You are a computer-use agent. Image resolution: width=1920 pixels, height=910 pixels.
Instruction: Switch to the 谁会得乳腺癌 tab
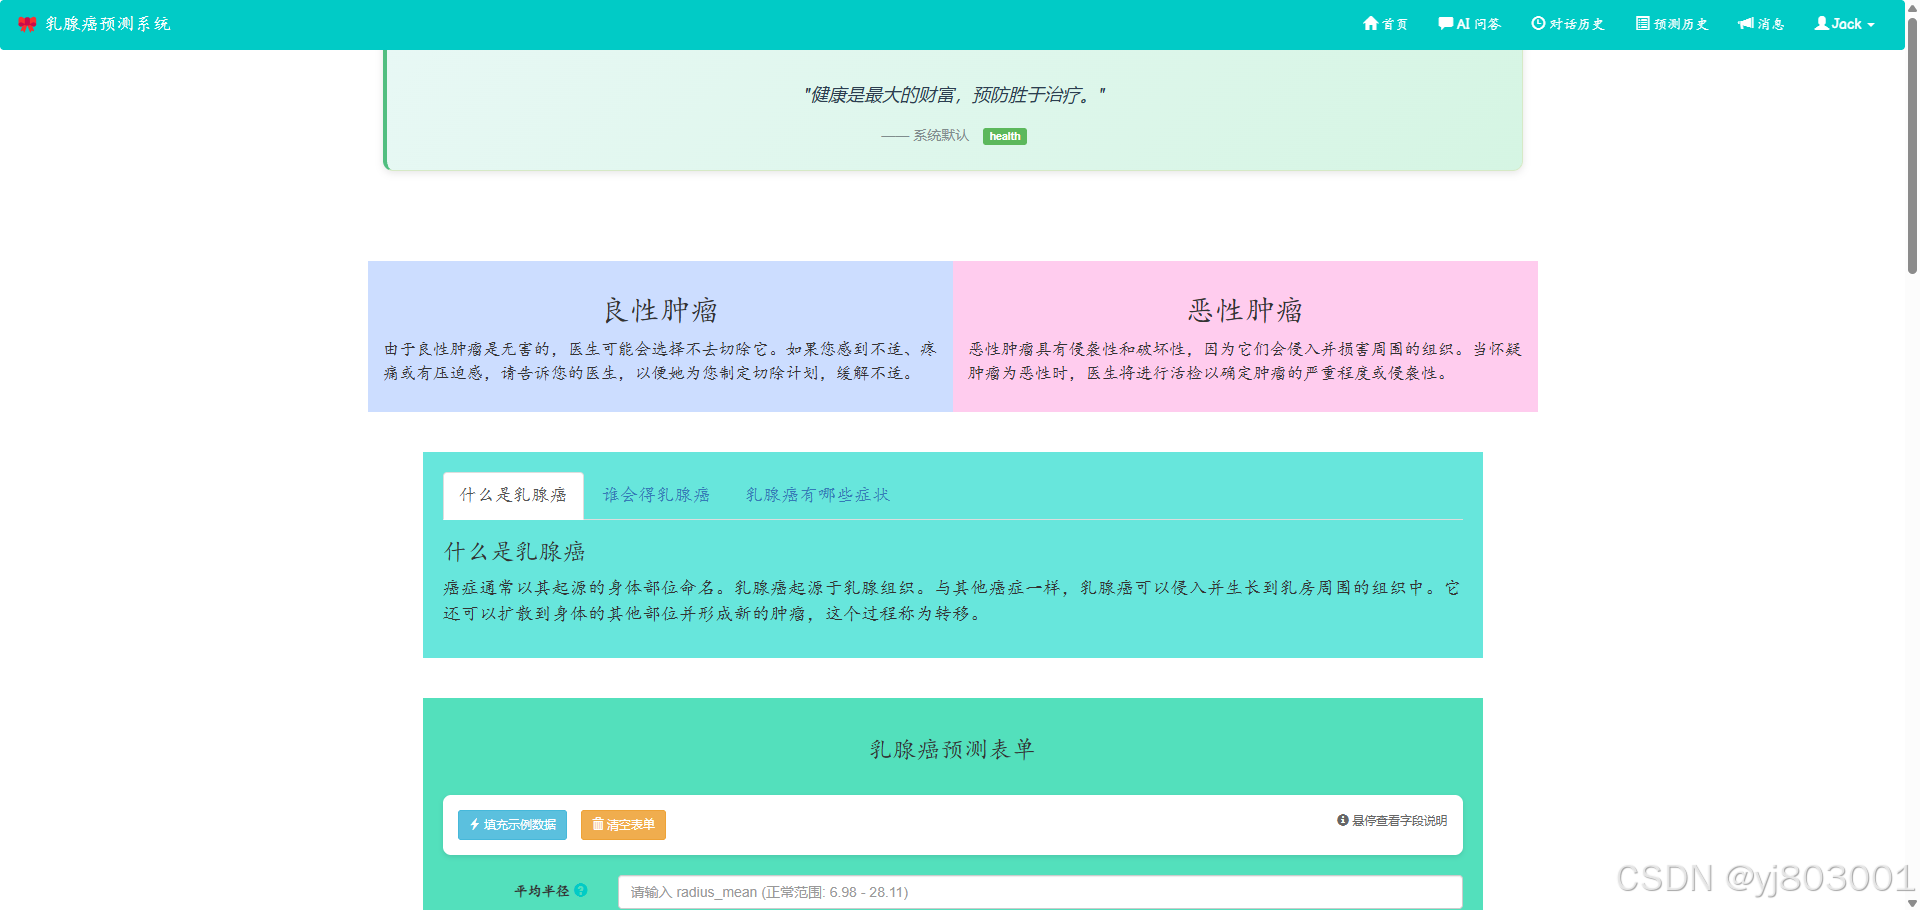[x=656, y=495]
